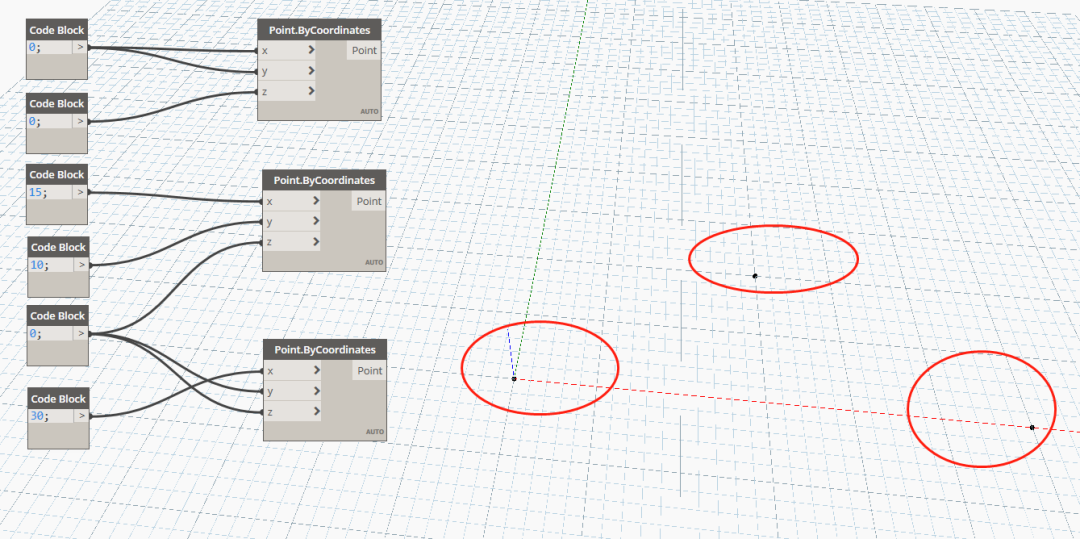The height and width of the screenshot is (539, 1080).
Task: Click z port chevron on topmost Point.ByCoordinates node
Action: (311, 91)
